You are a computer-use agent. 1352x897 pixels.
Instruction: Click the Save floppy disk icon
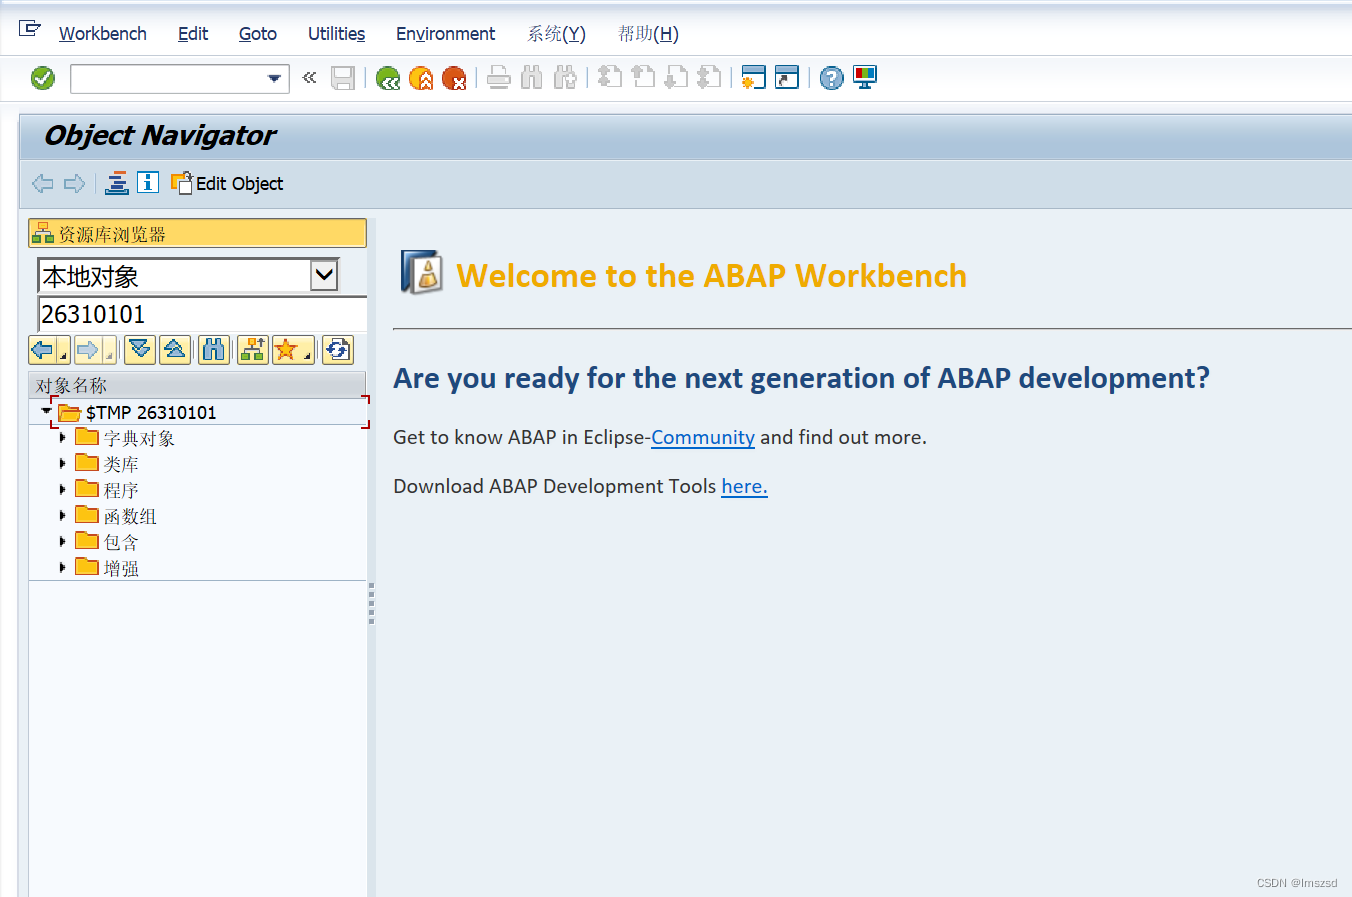pos(343,78)
